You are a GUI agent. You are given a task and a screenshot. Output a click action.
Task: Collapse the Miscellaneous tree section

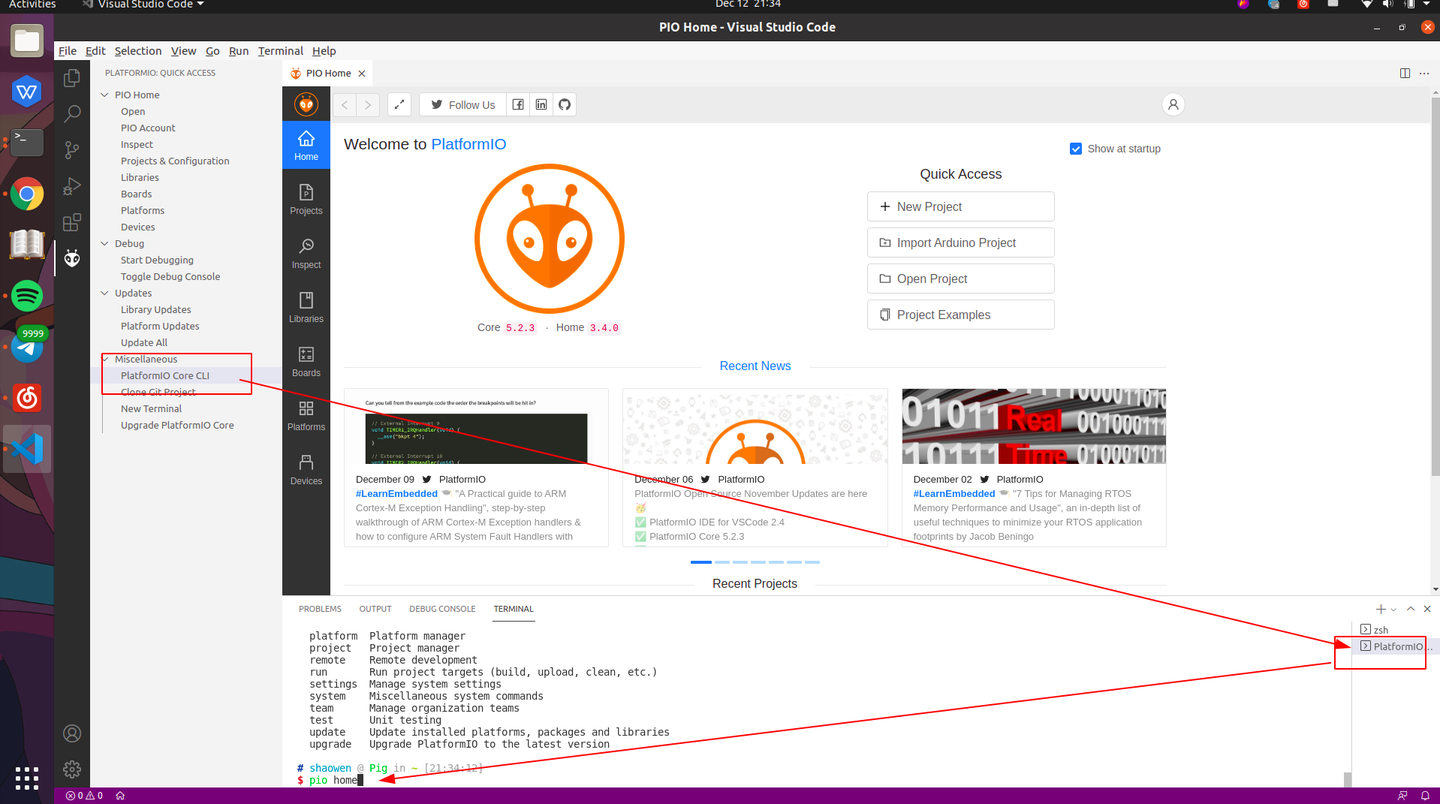(105, 359)
